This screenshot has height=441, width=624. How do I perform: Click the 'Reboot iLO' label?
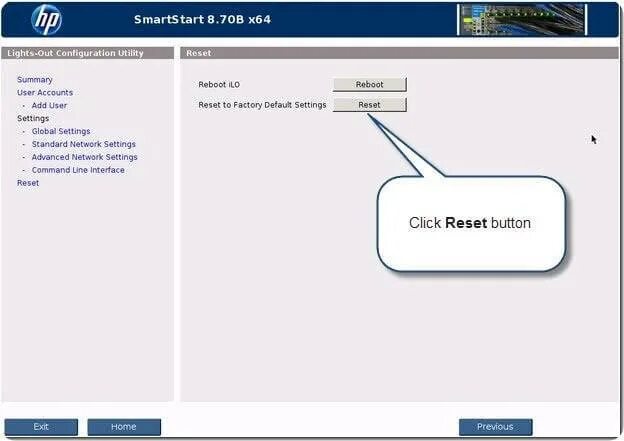[x=219, y=84]
